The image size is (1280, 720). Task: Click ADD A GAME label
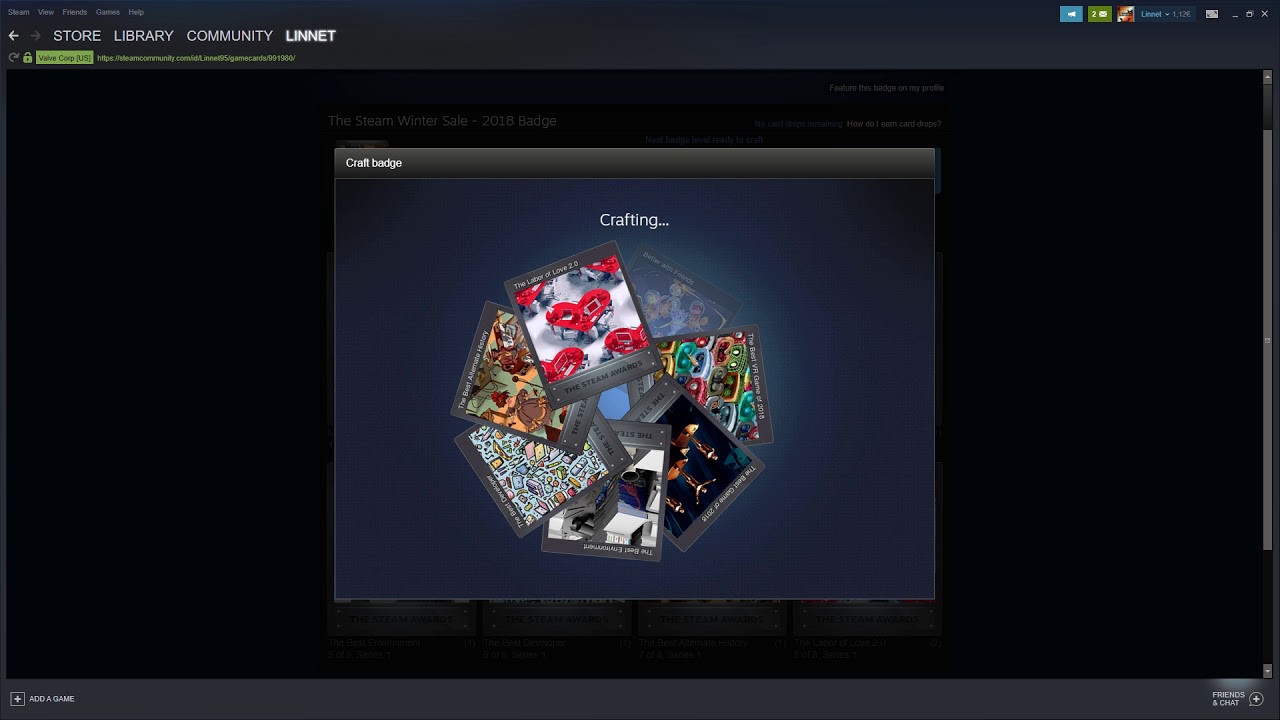[x=52, y=699]
